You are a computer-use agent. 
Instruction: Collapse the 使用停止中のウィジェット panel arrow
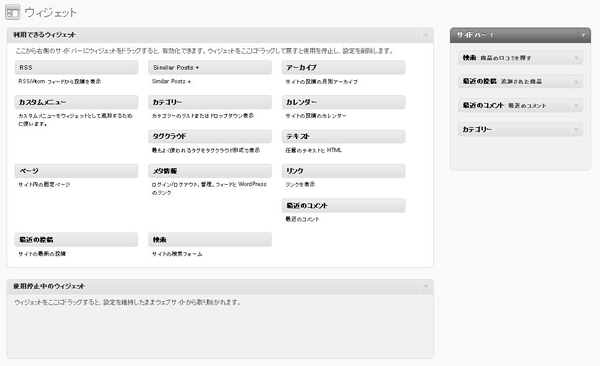point(426,286)
